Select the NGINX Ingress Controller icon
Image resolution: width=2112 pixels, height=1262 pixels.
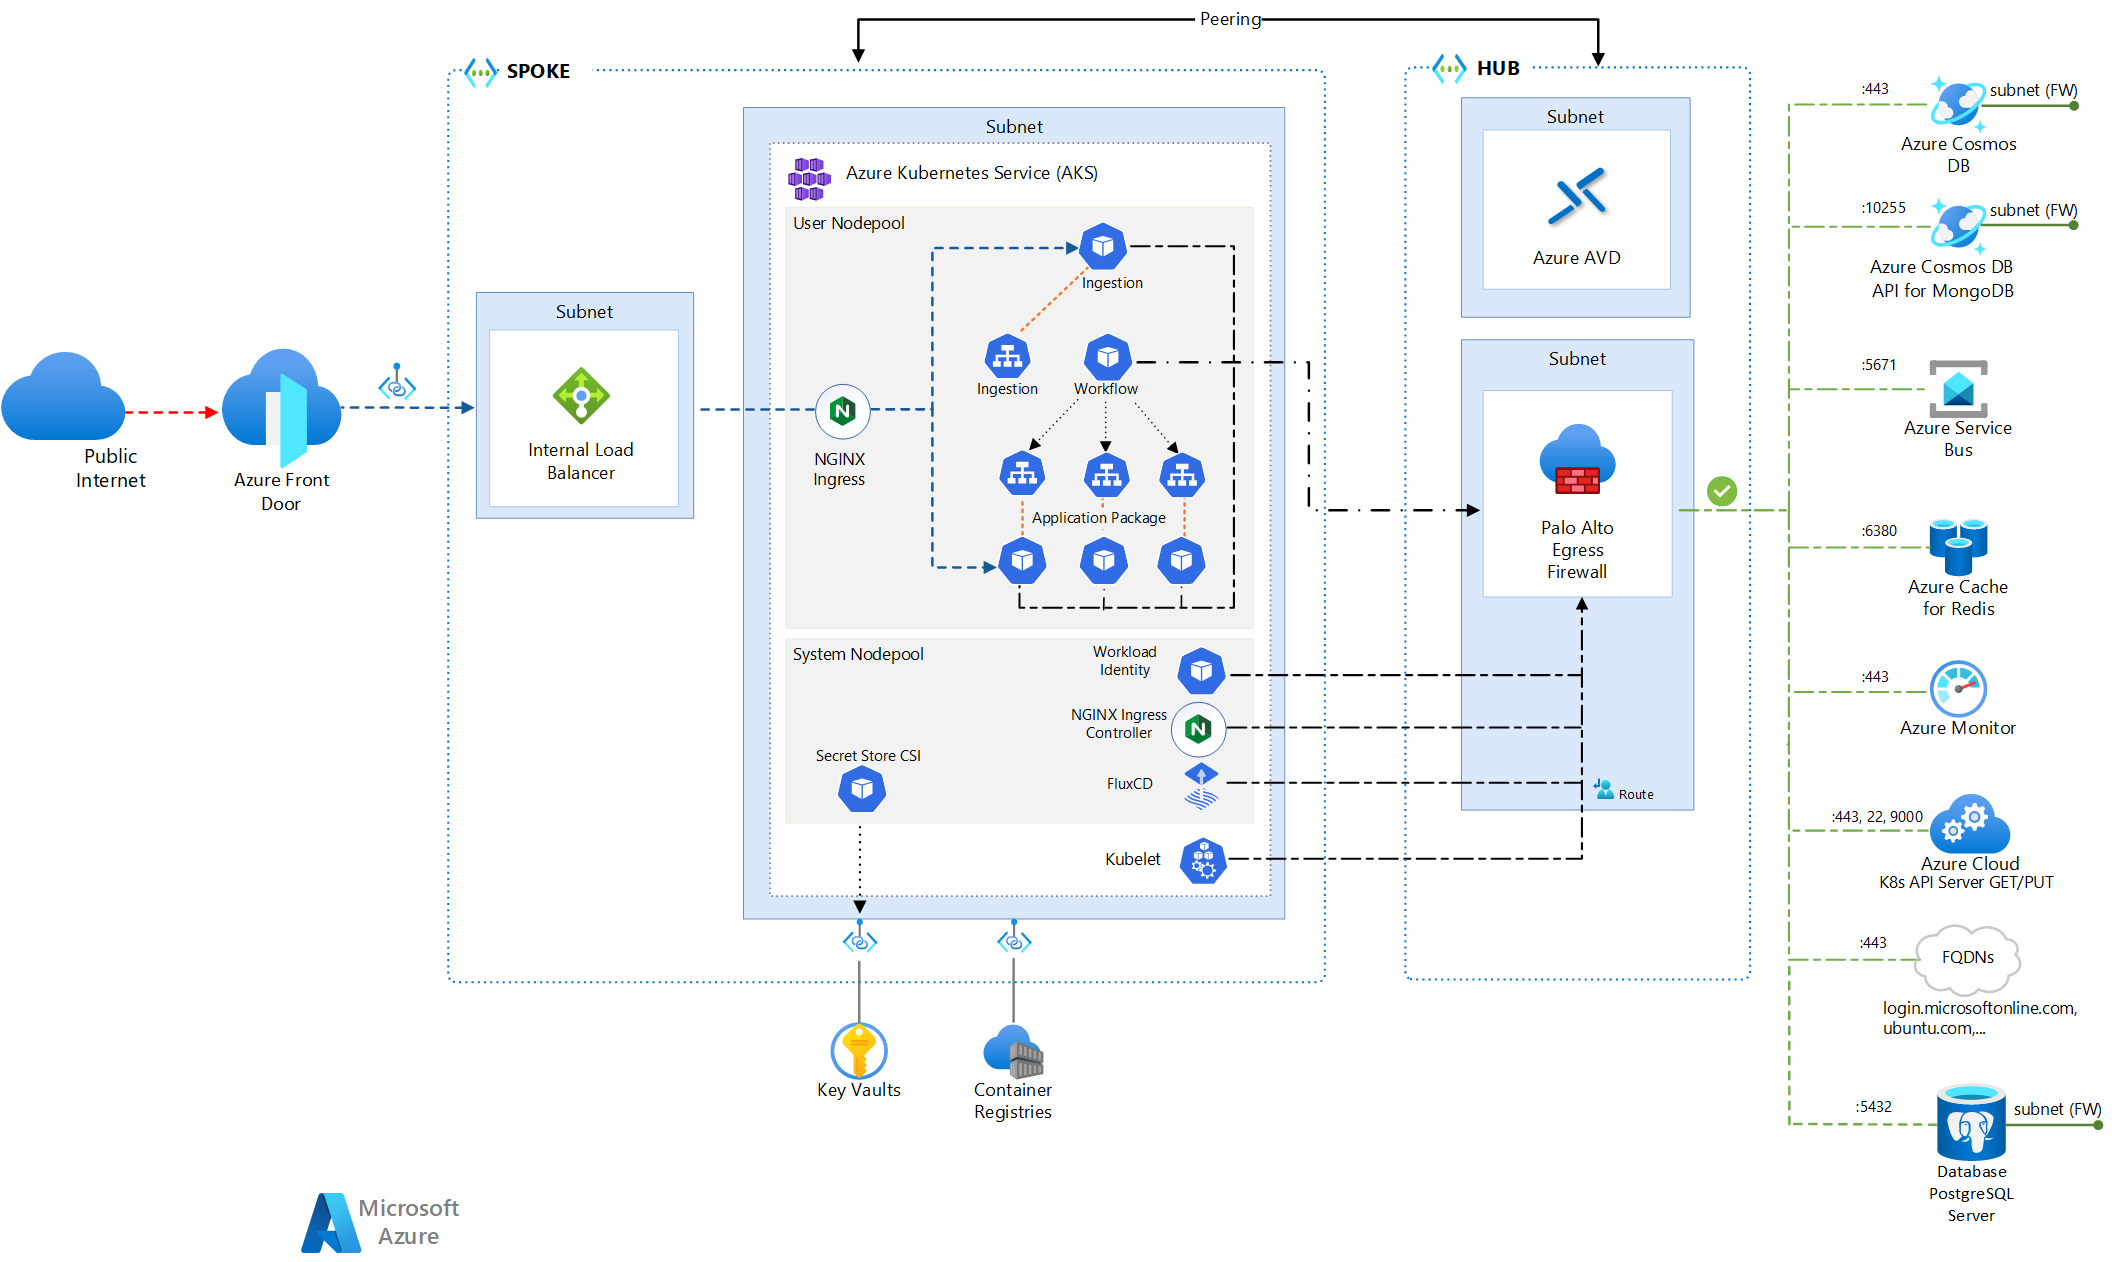coord(1198,730)
